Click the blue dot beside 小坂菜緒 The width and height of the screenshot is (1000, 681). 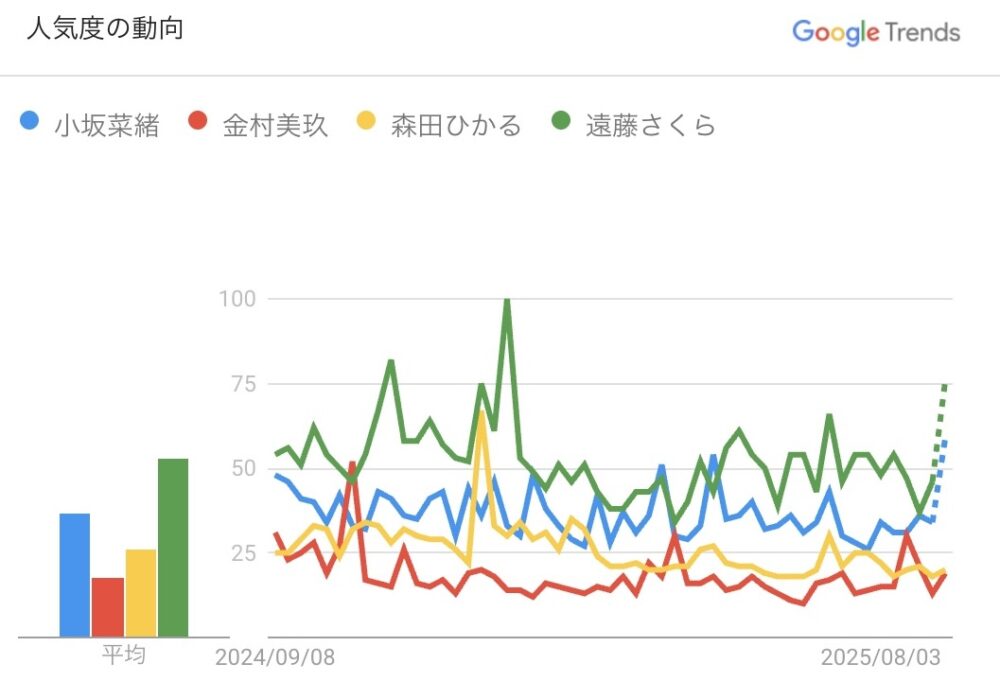coord(30,124)
